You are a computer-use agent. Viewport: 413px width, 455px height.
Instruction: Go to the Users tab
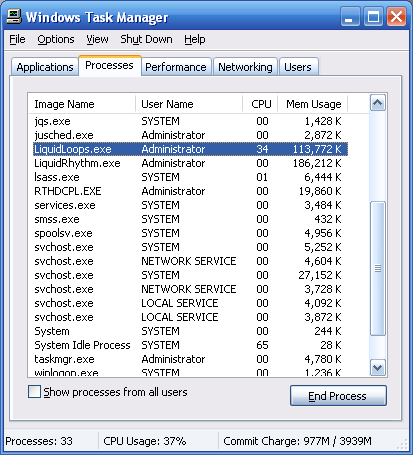coord(298,67)
